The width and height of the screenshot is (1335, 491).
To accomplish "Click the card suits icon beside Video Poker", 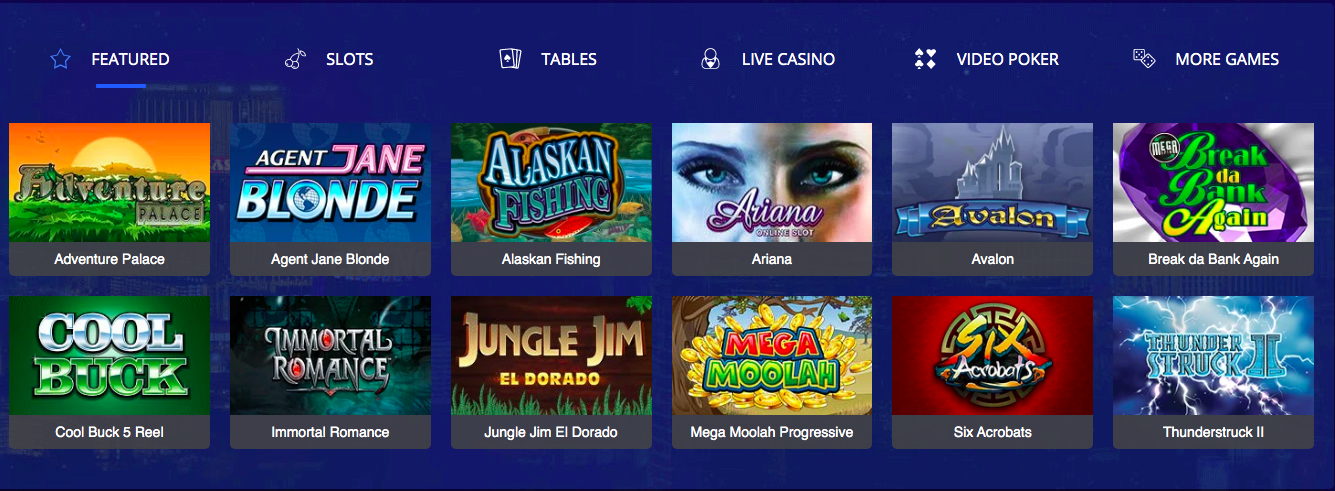I will click(x=925, y=59).
